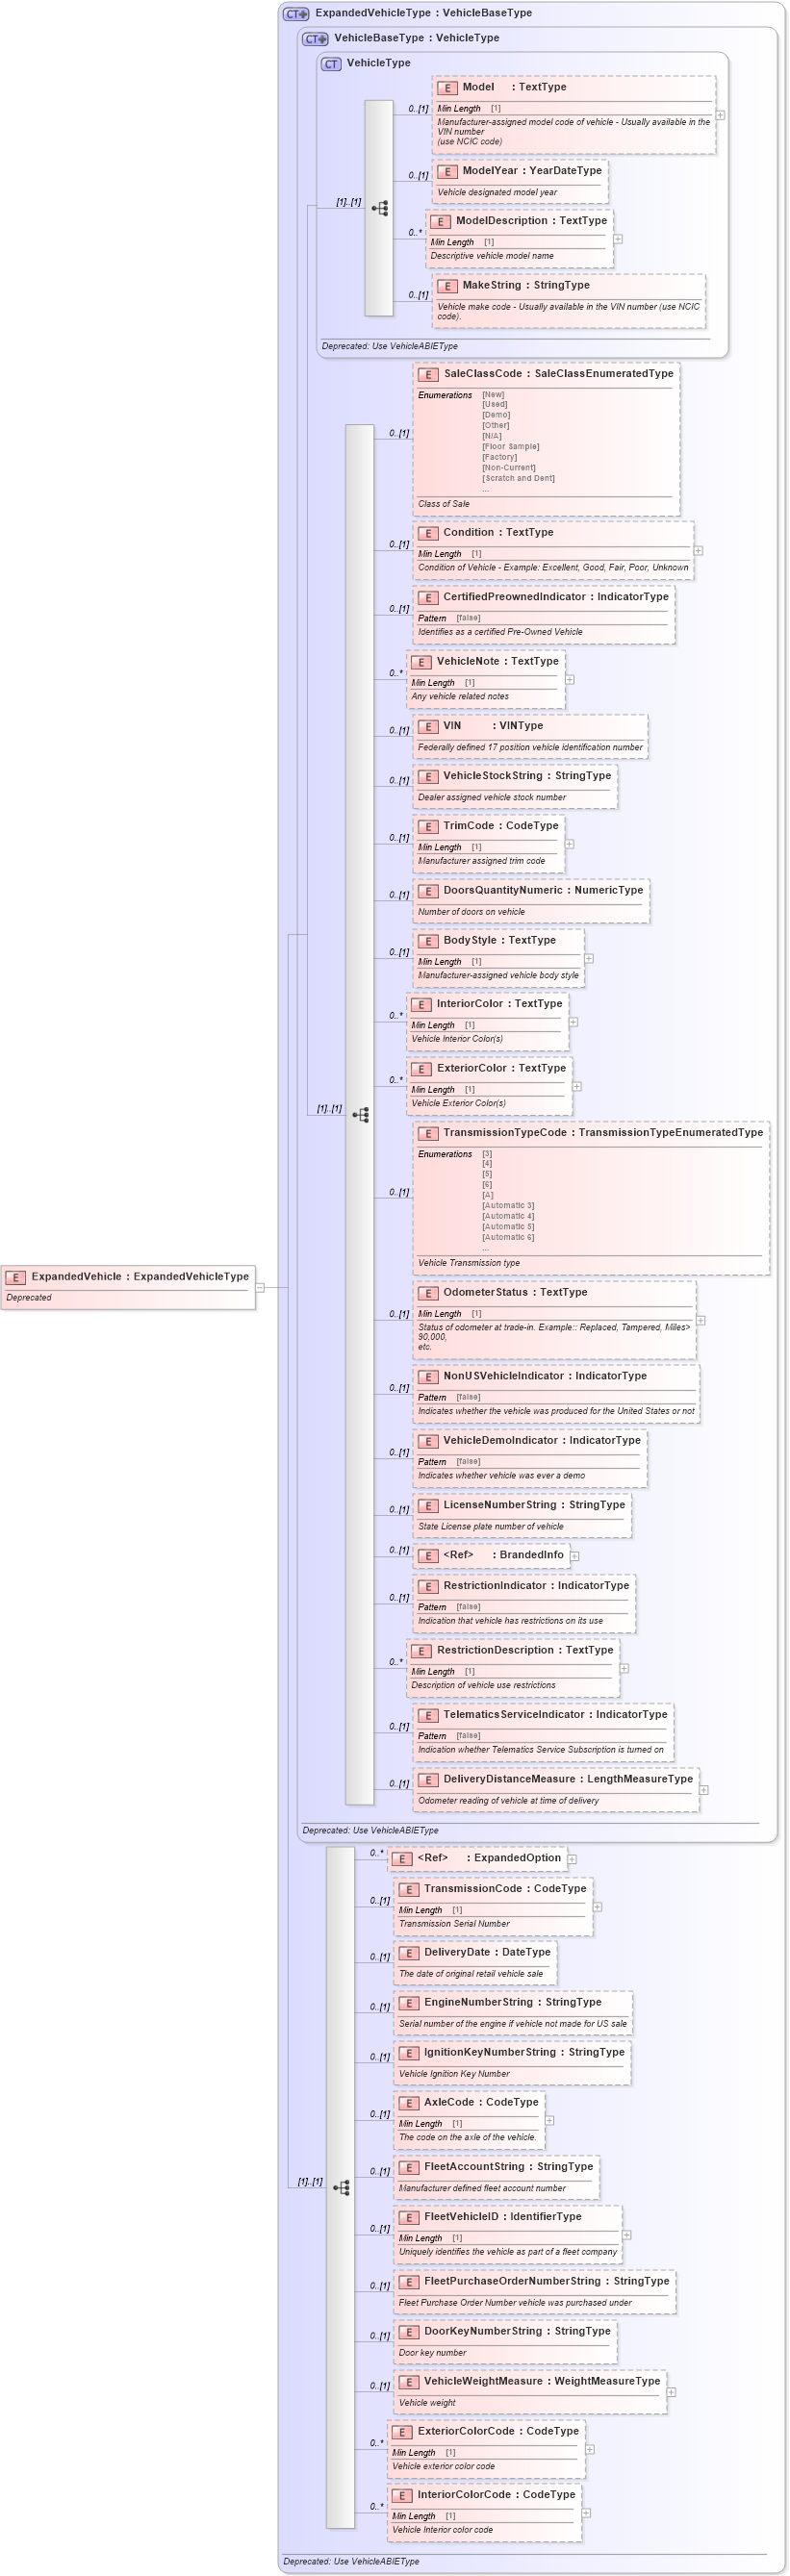The width and height of the screenshot is (790, 2576).
Task: Collapse the ExpandedVehicle element with minus box
Action: (260, 1287)
